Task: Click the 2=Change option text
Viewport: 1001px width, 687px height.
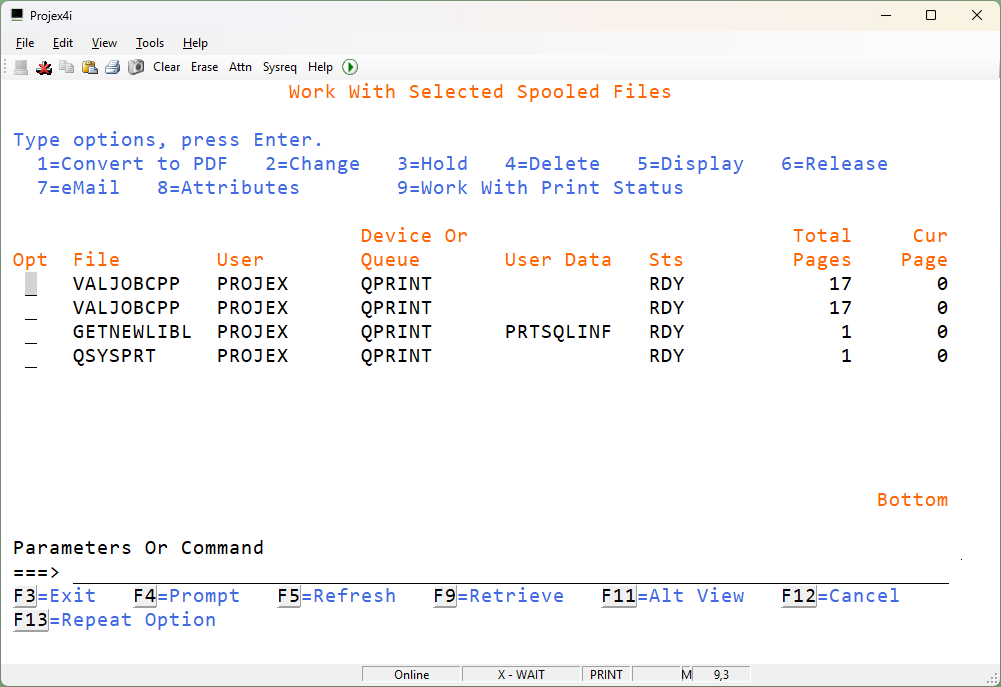Action: [313, 164]
